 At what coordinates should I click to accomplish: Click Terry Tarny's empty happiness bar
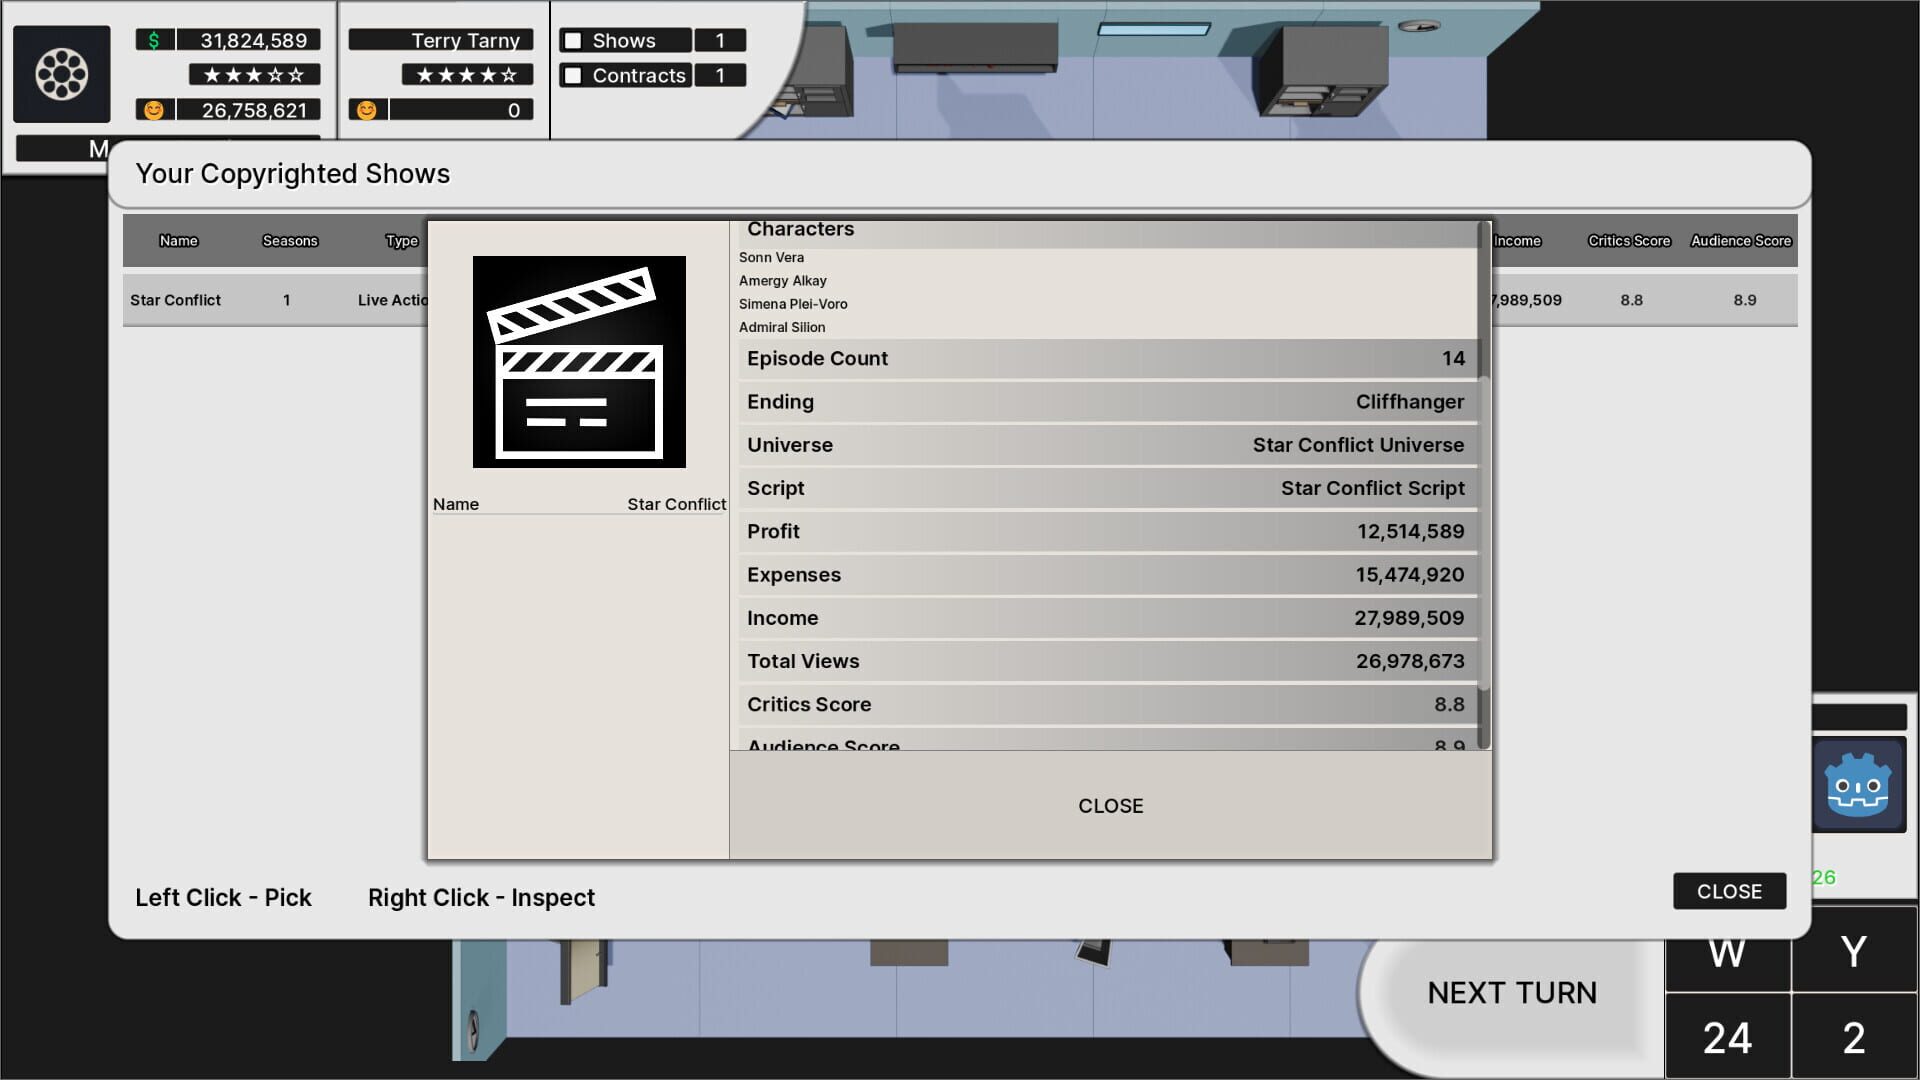coord(460,110)
